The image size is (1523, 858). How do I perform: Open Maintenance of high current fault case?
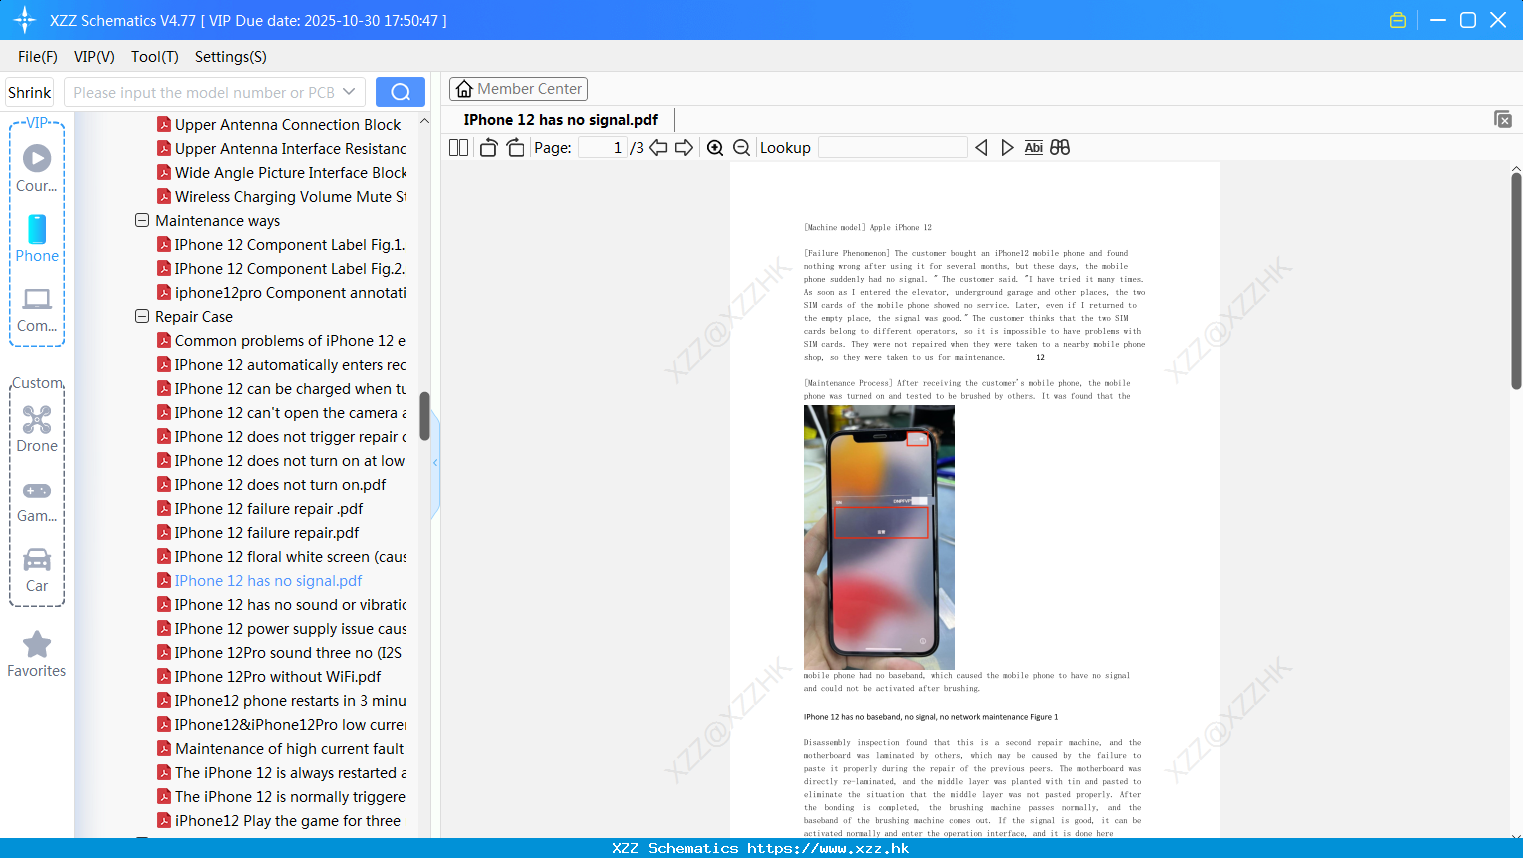point(281,748)
